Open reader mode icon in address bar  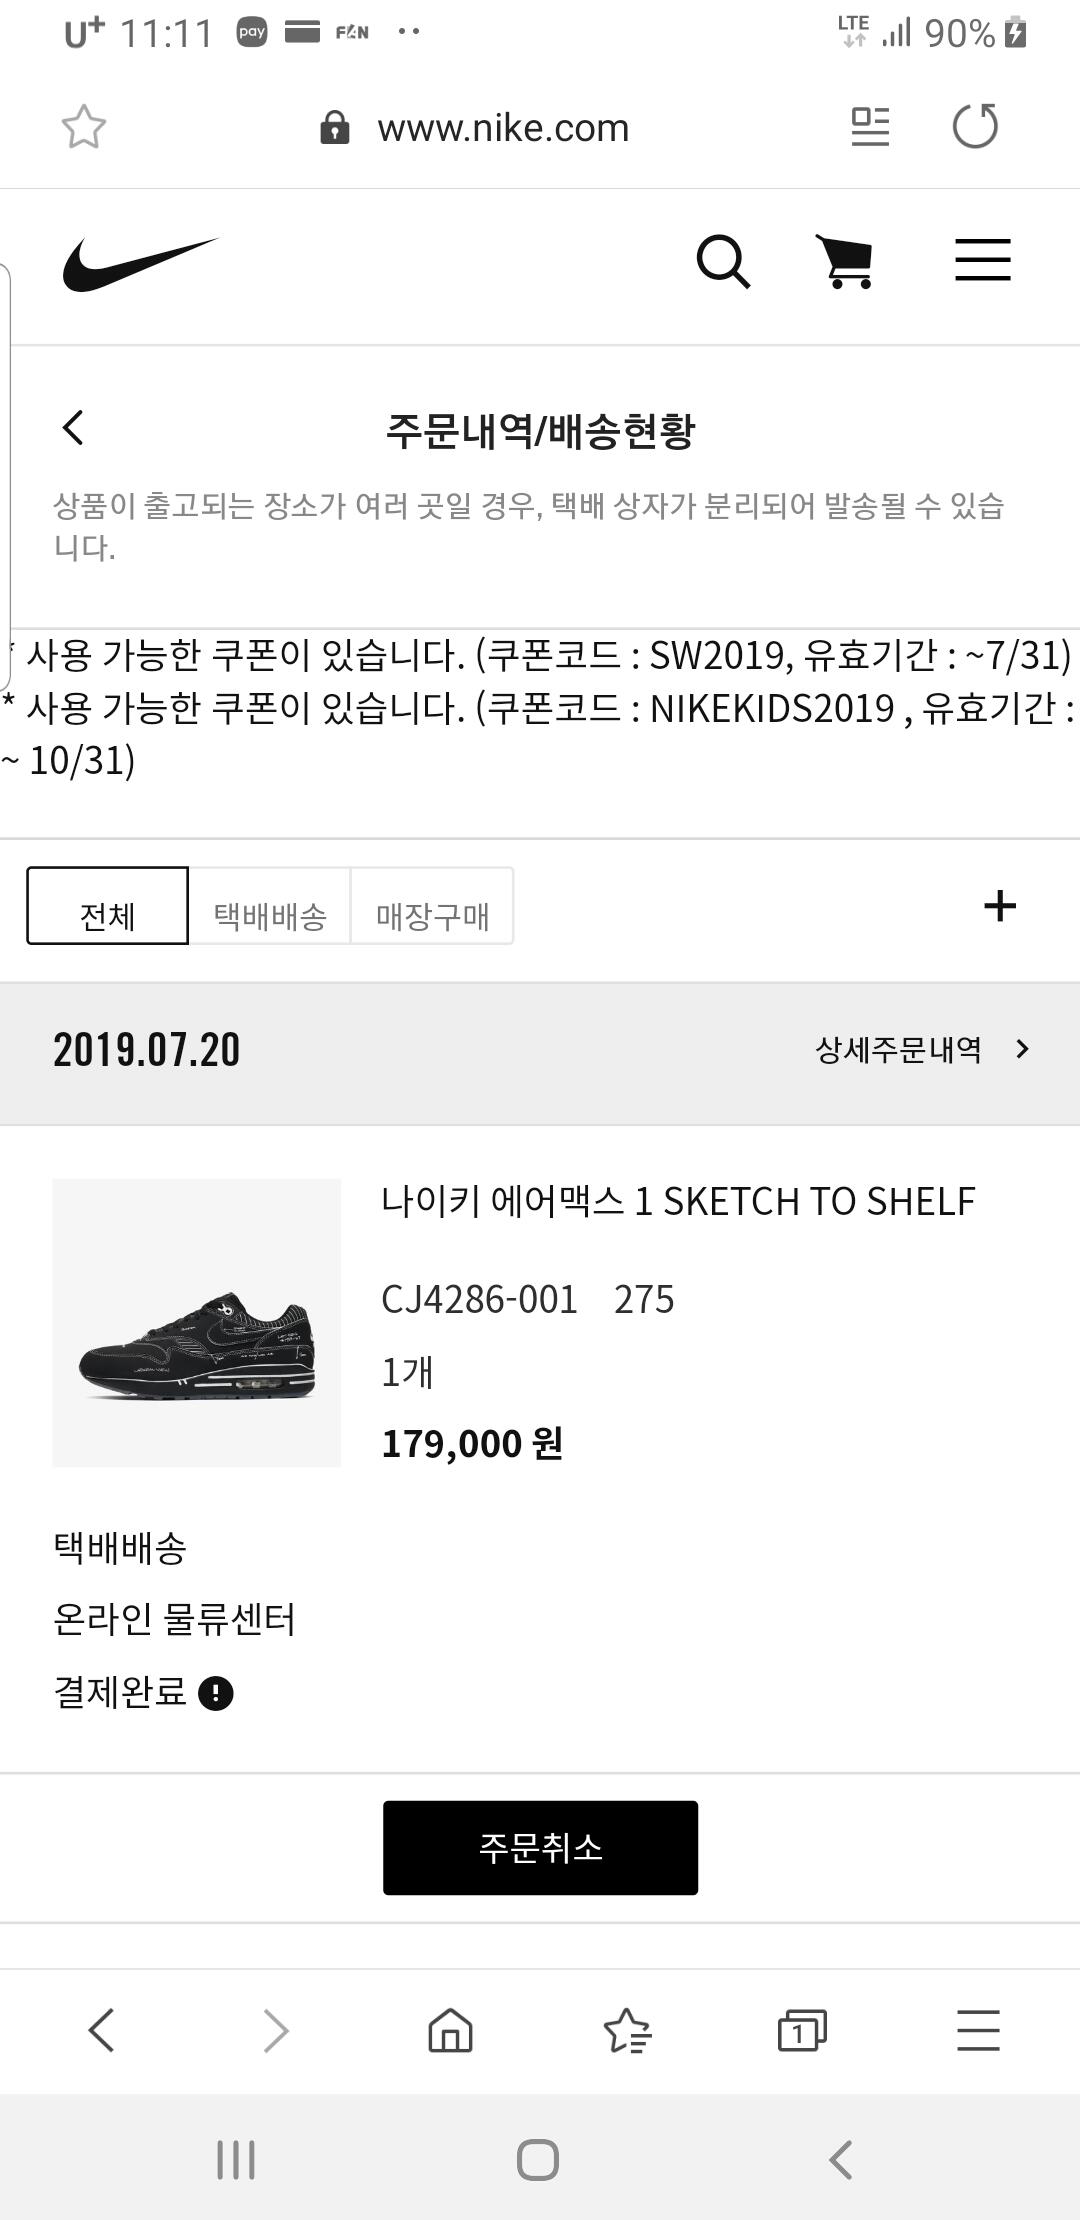pos(869,127)
